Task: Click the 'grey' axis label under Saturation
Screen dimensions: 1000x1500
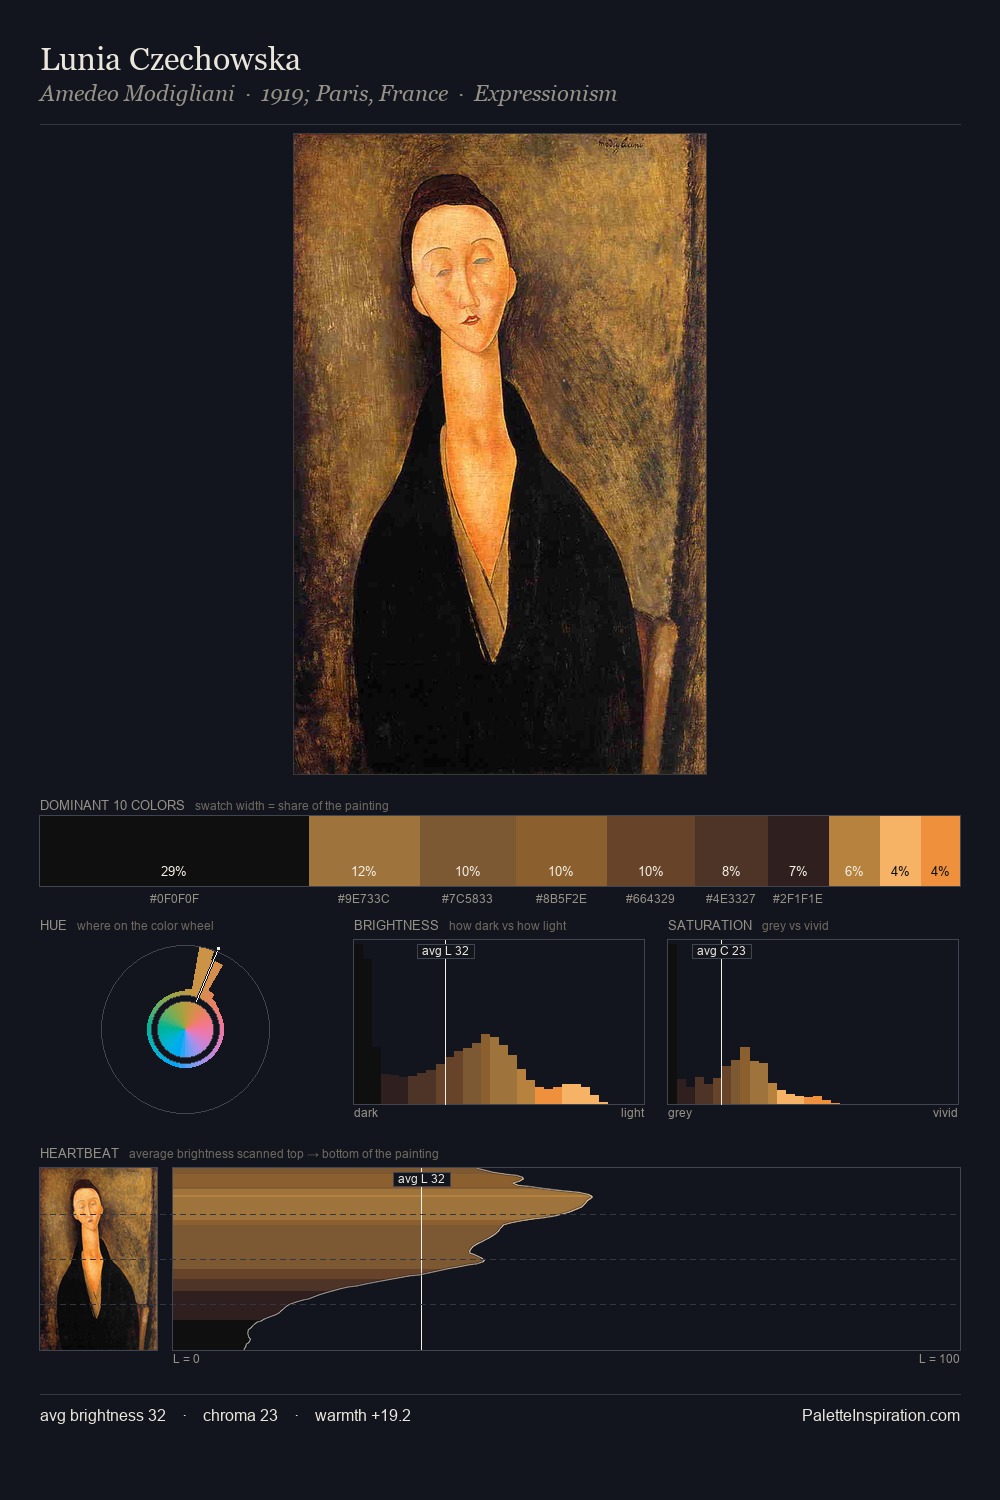Action: coord(680,1112)
